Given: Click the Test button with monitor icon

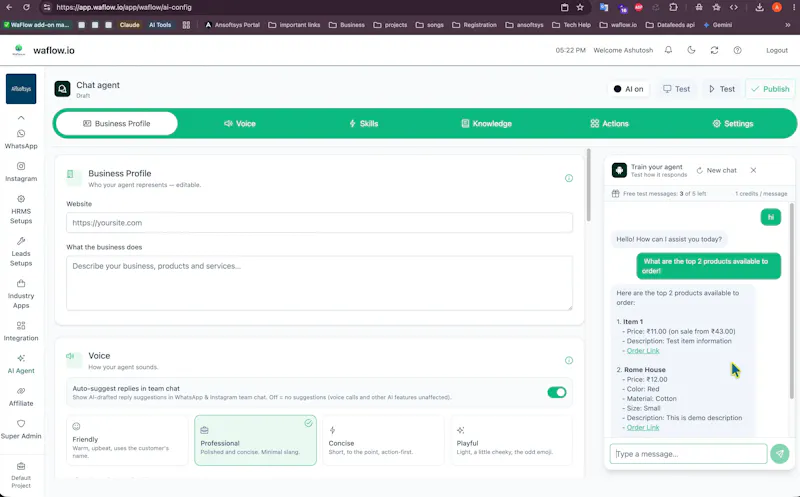Looking at the screenshot, I should point(676,89).
